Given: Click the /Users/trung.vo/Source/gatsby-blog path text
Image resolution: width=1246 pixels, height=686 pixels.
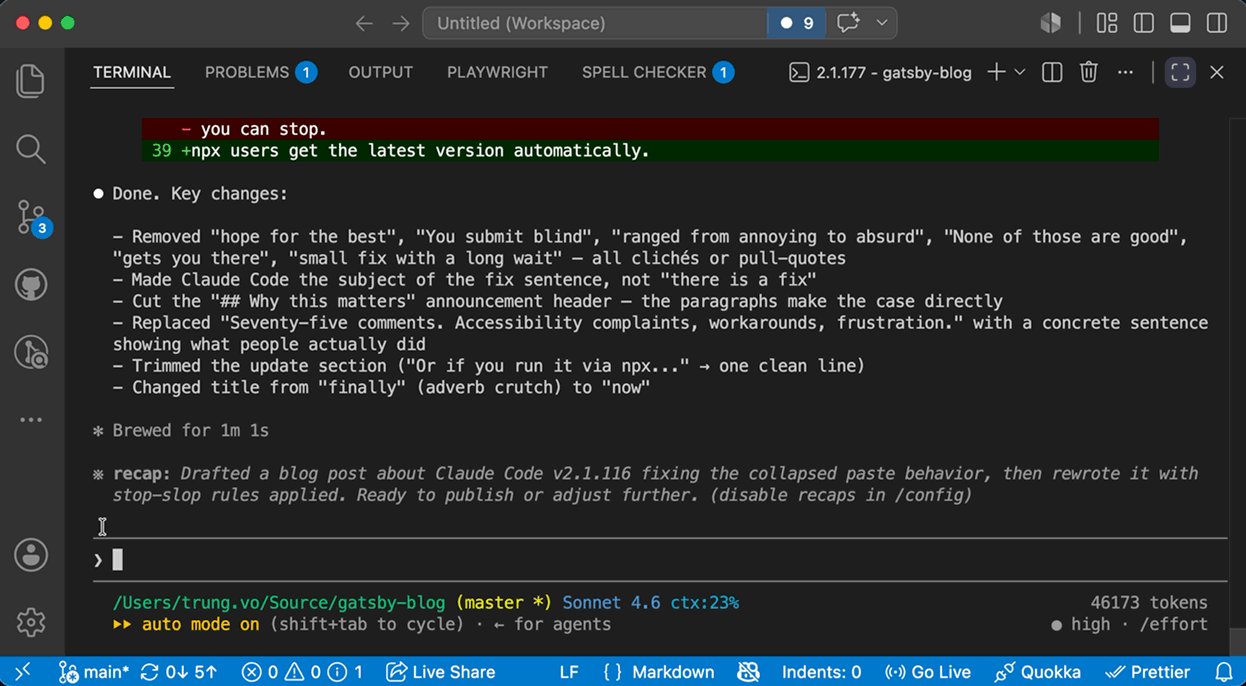Looking at the screenshot, I should (x=279, y=603).
